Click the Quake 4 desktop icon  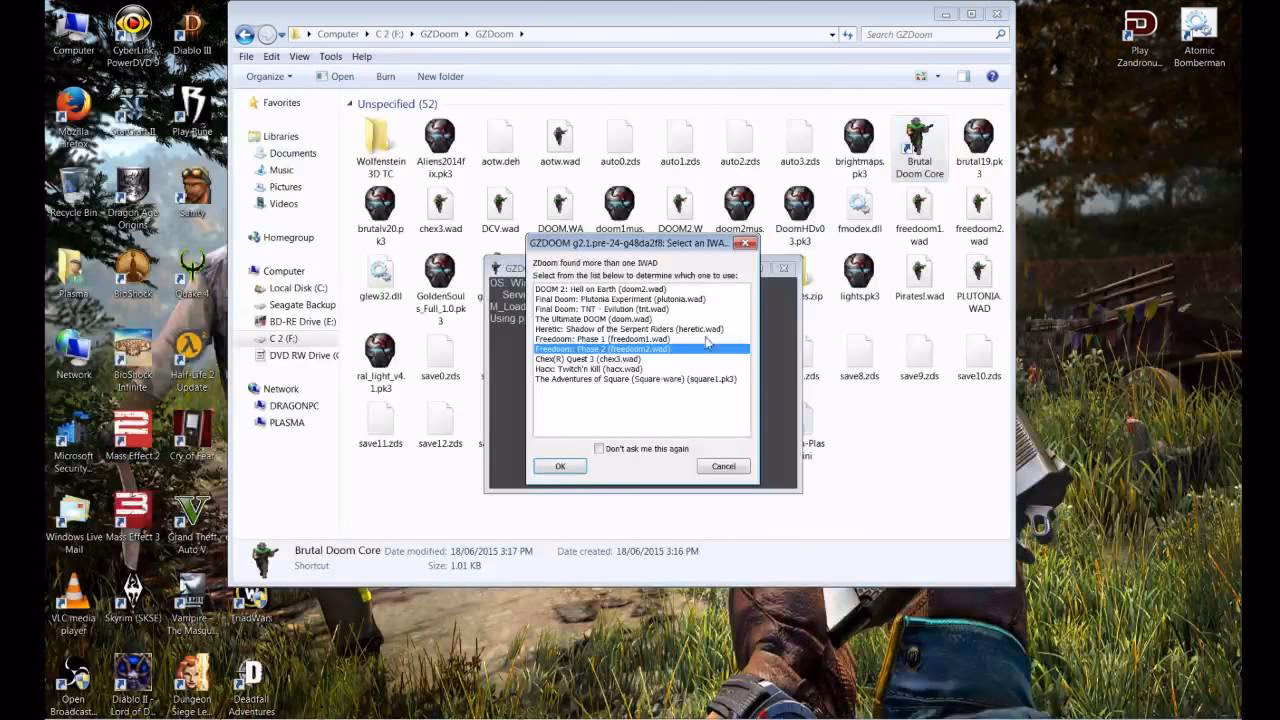(x=192, y=274)
